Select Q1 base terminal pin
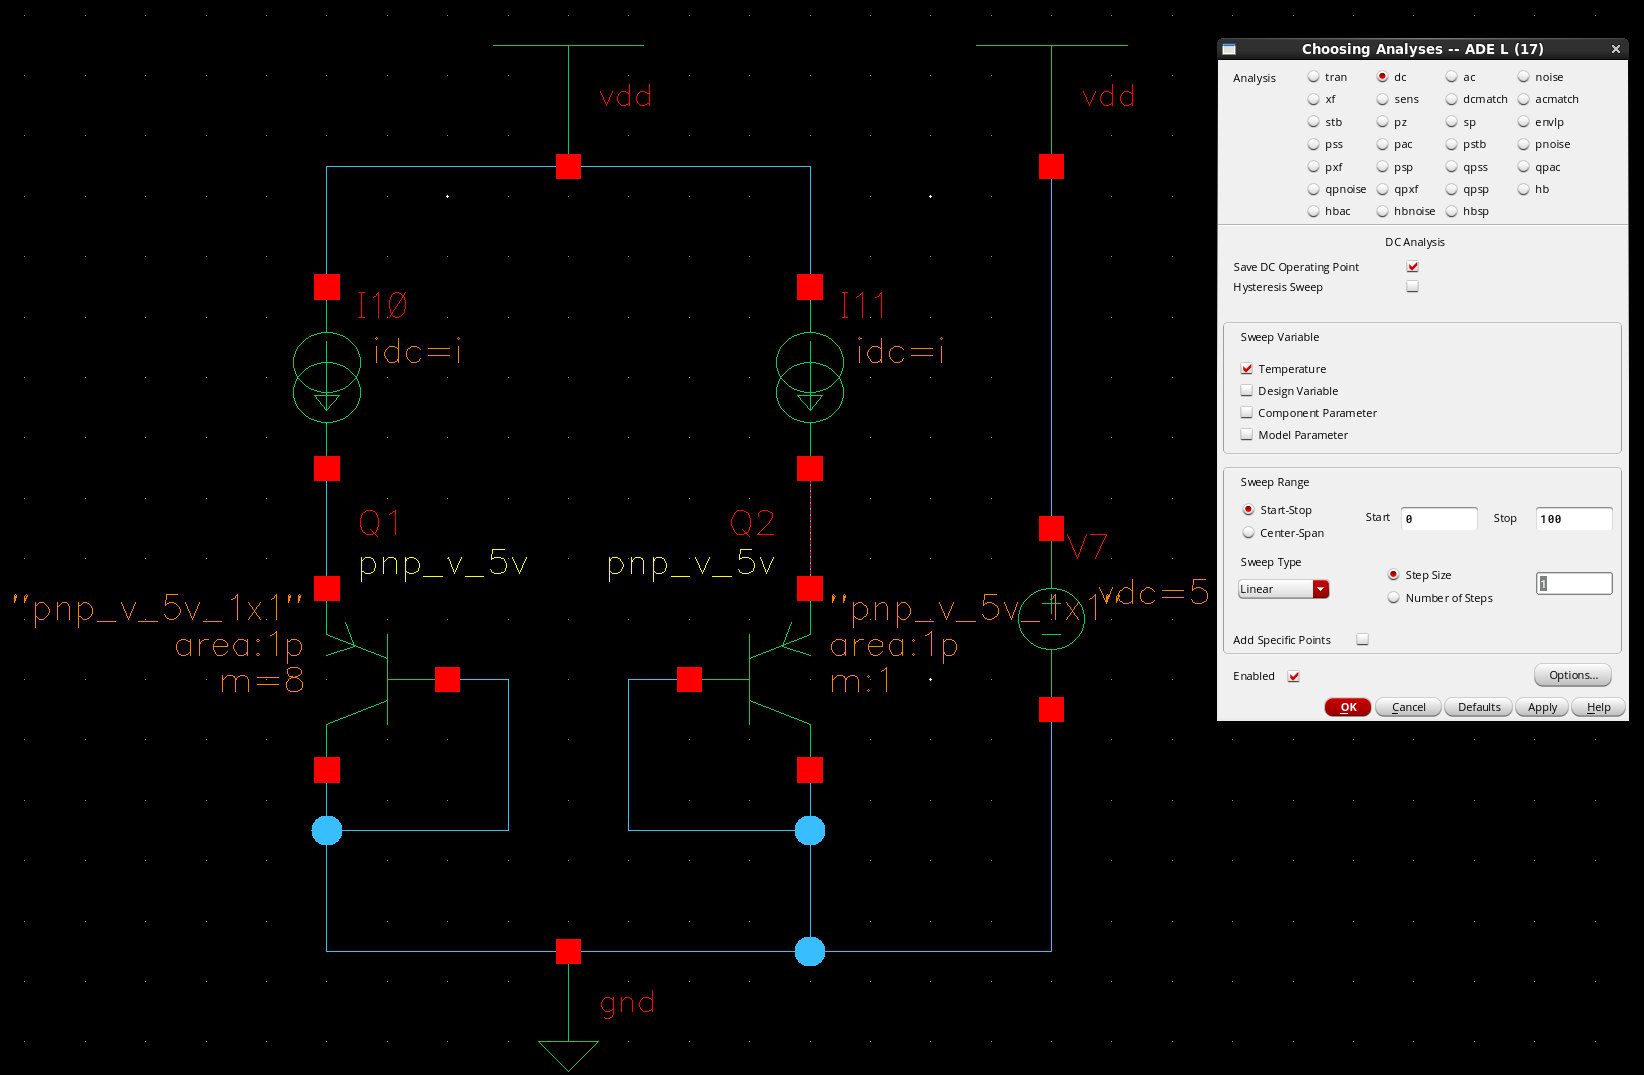 pyautogui.click(x=447, y=680)
